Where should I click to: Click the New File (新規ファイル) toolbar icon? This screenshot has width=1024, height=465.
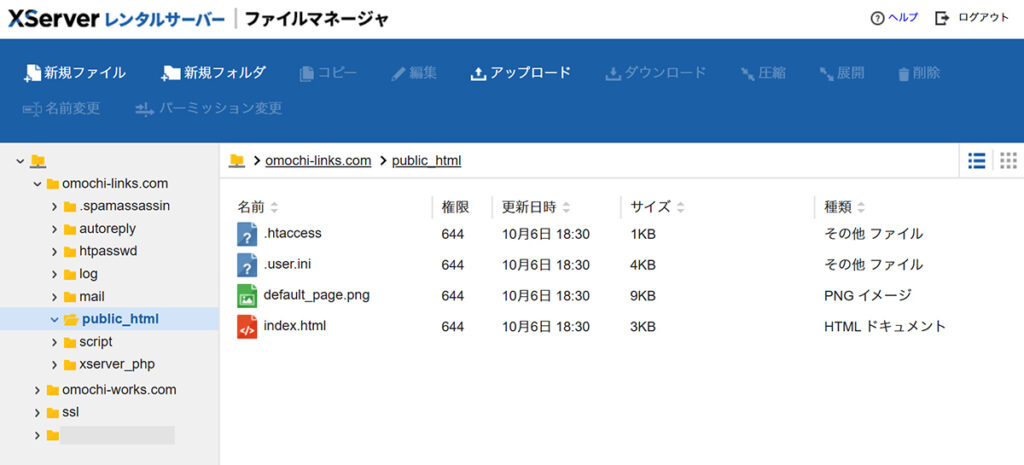[32, 73]
